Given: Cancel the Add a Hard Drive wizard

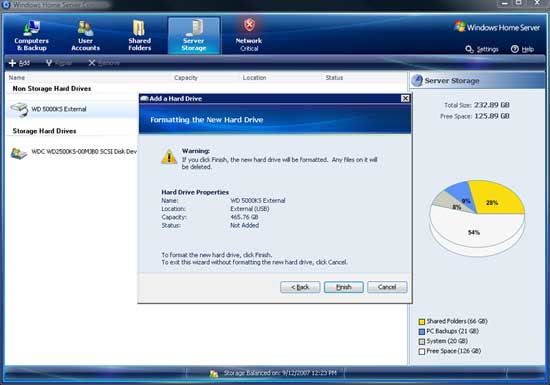Looking at the screenshot, I should pos(387,287).
